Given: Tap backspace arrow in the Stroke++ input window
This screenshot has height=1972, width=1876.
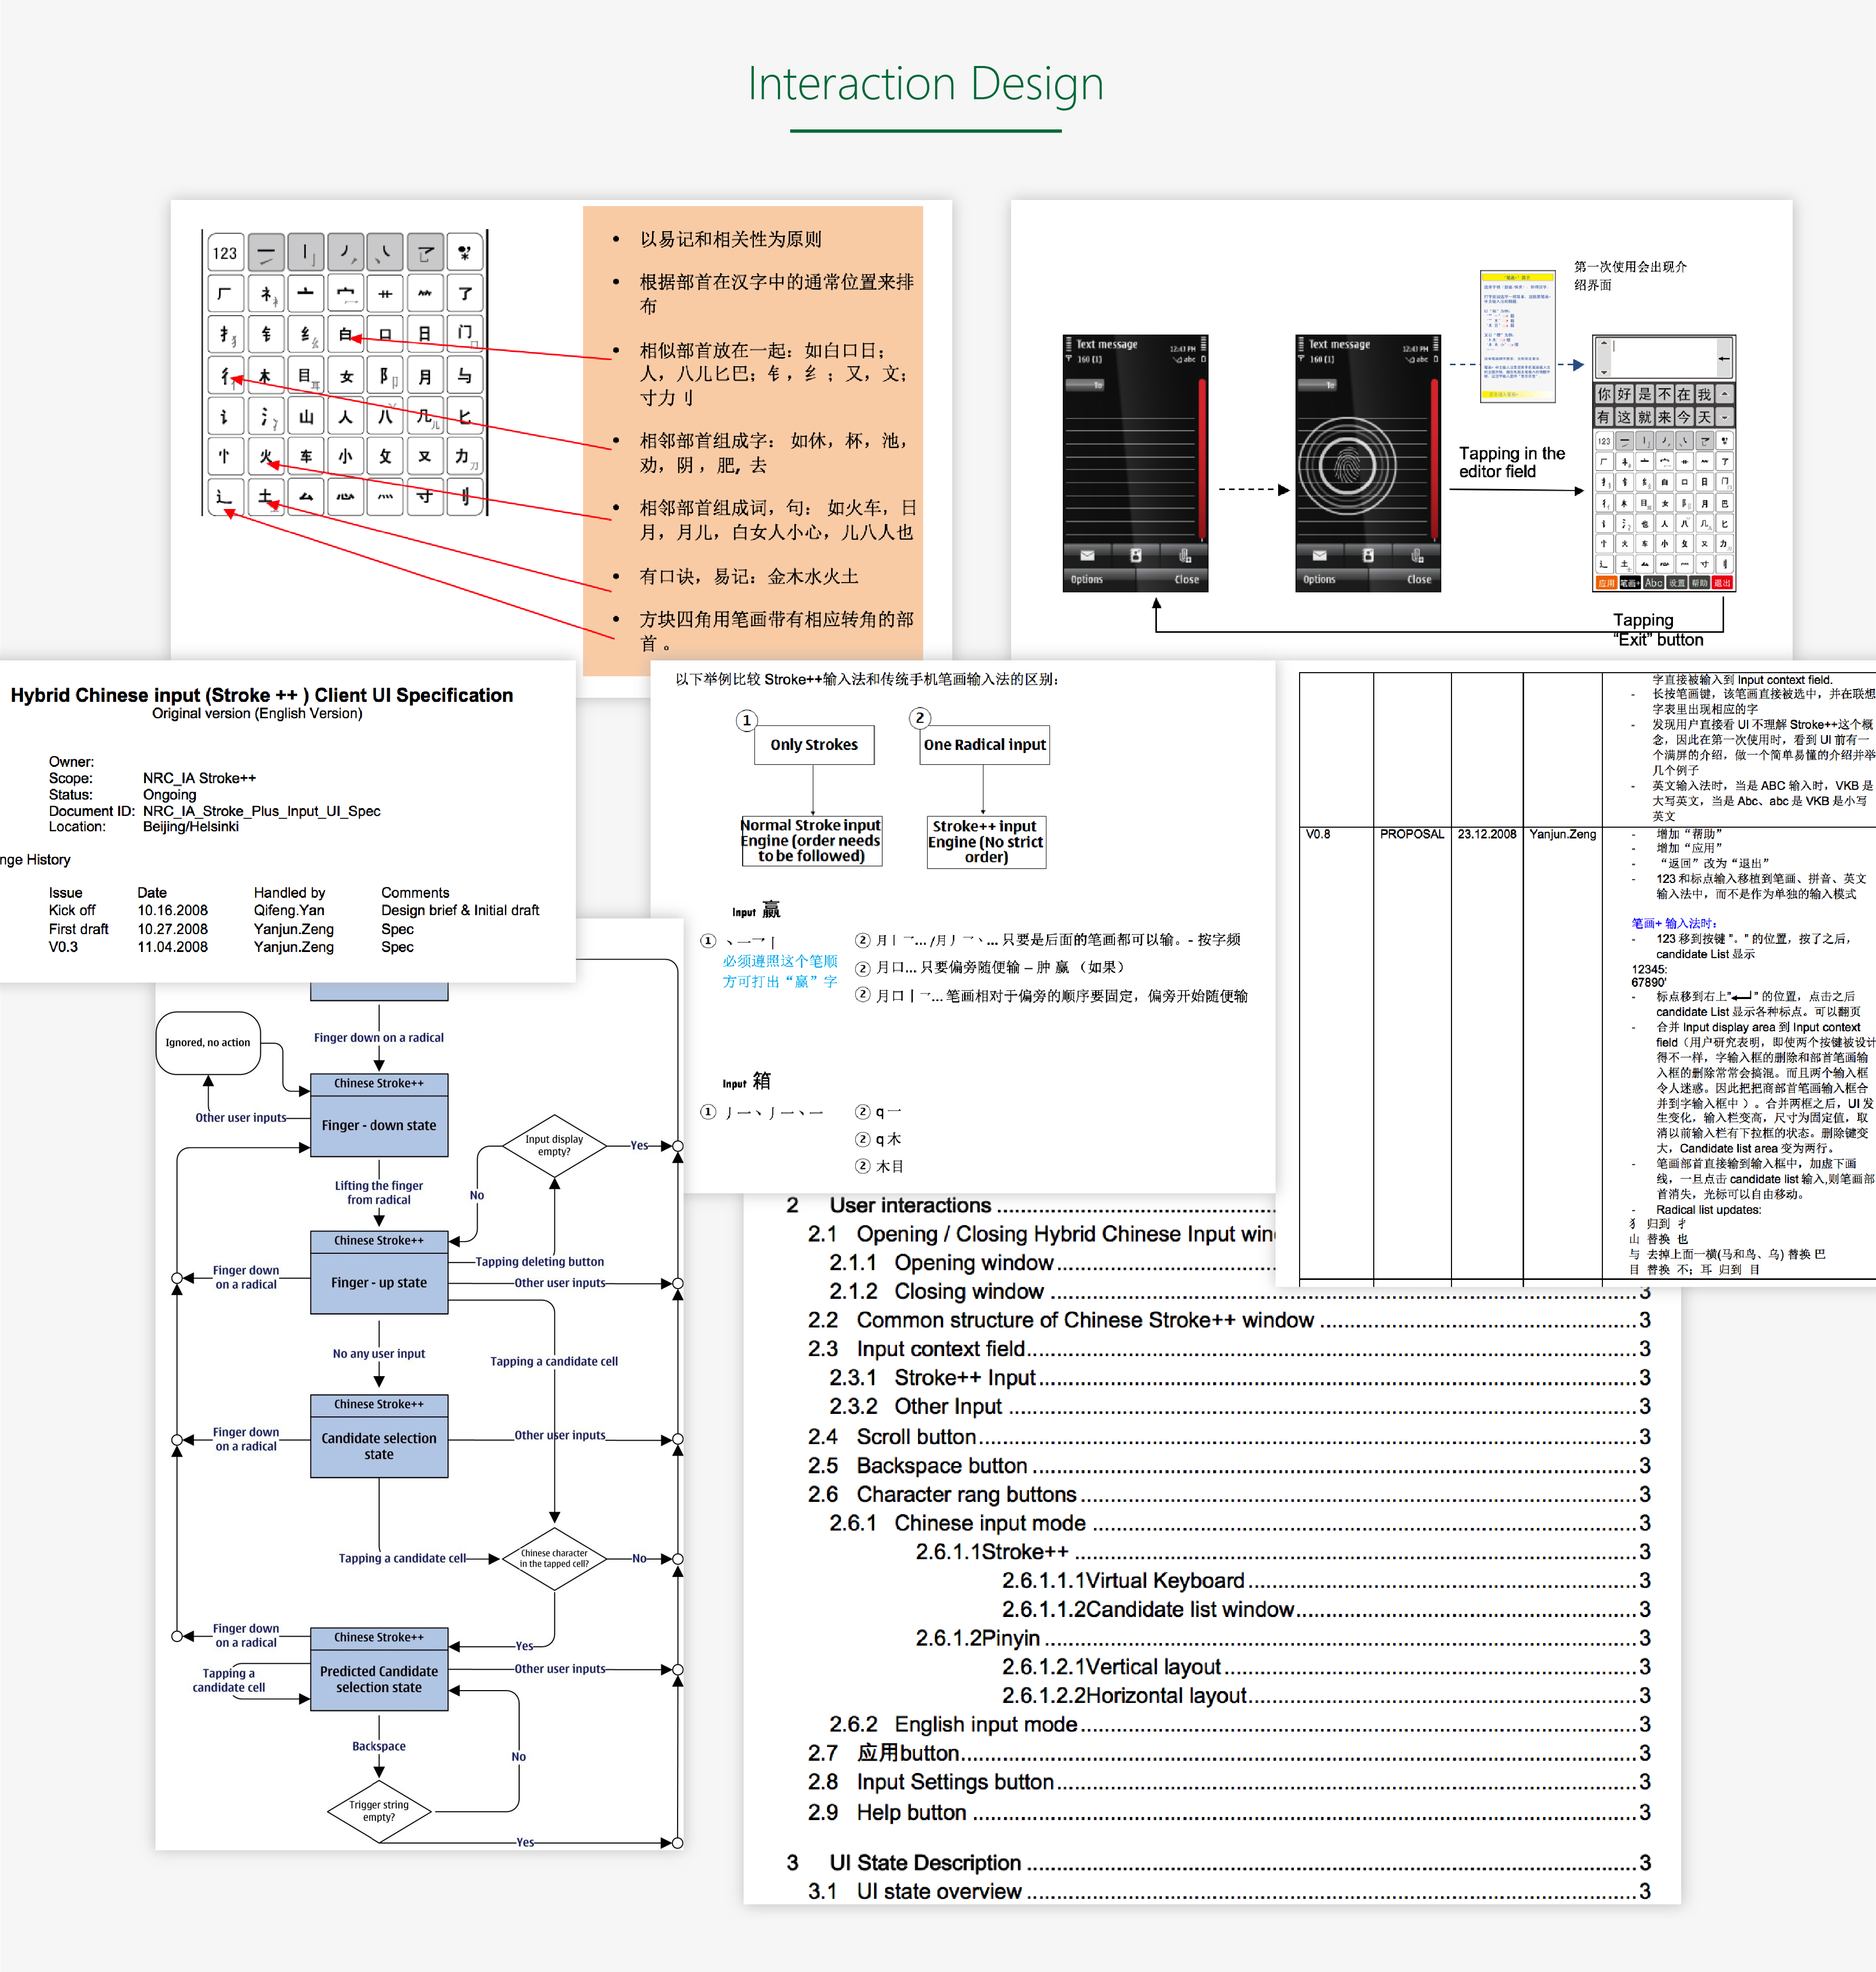Looking at the screenshot, I should tap(1725, 358).
